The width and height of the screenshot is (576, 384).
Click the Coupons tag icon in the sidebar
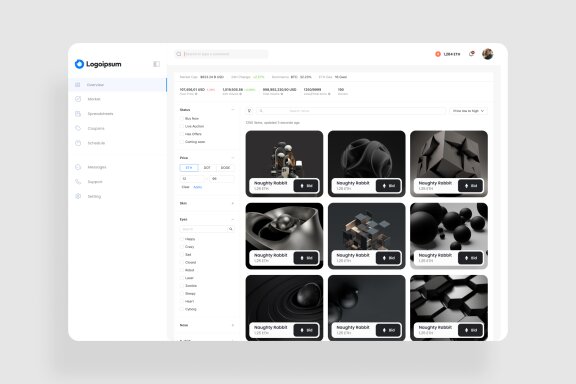(78, 128)
